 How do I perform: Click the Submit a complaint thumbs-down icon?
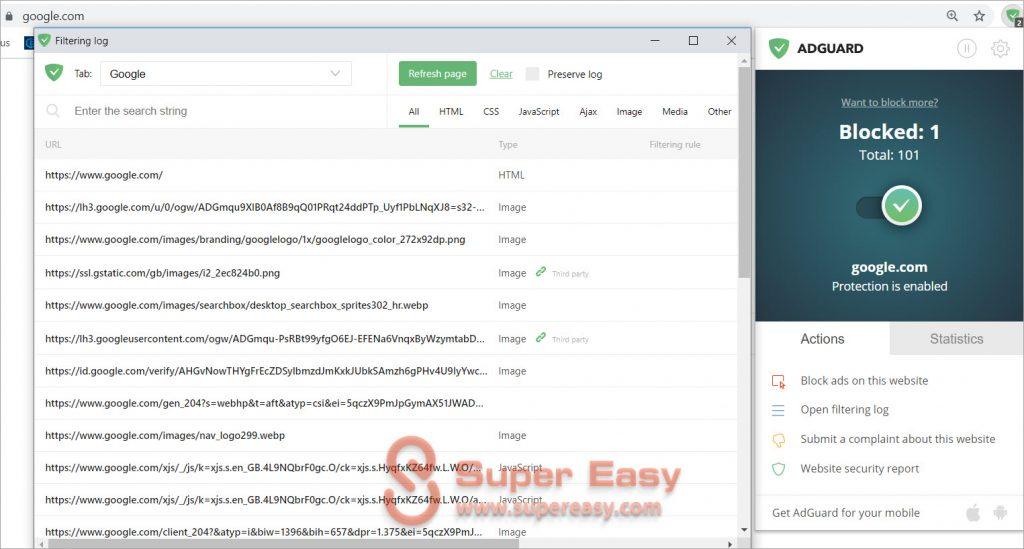point(778,440)
